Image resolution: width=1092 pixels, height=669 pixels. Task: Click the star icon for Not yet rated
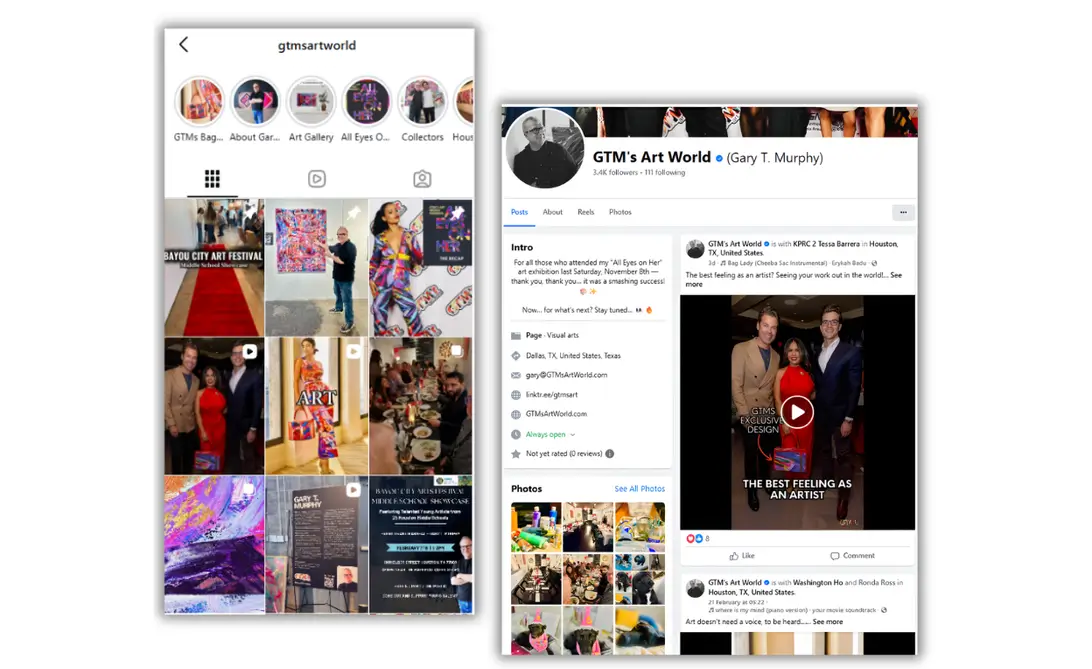516,454
